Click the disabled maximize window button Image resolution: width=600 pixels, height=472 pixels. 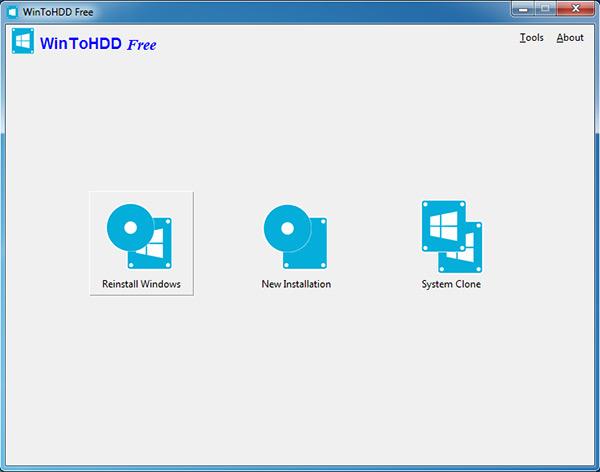545,9
